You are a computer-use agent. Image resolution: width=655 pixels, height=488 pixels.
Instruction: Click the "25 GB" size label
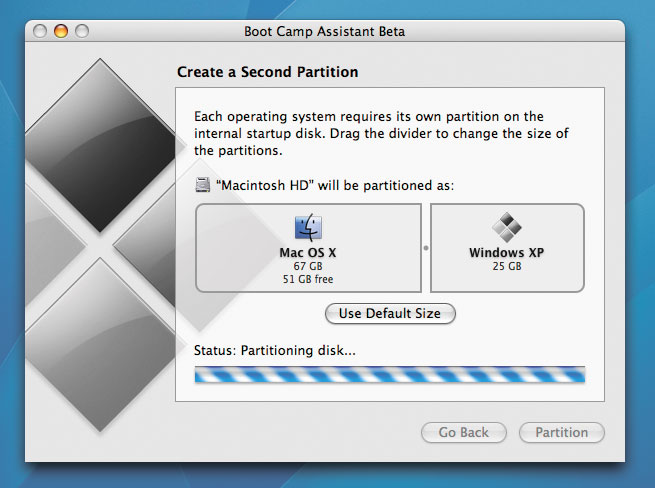point(507,266)
